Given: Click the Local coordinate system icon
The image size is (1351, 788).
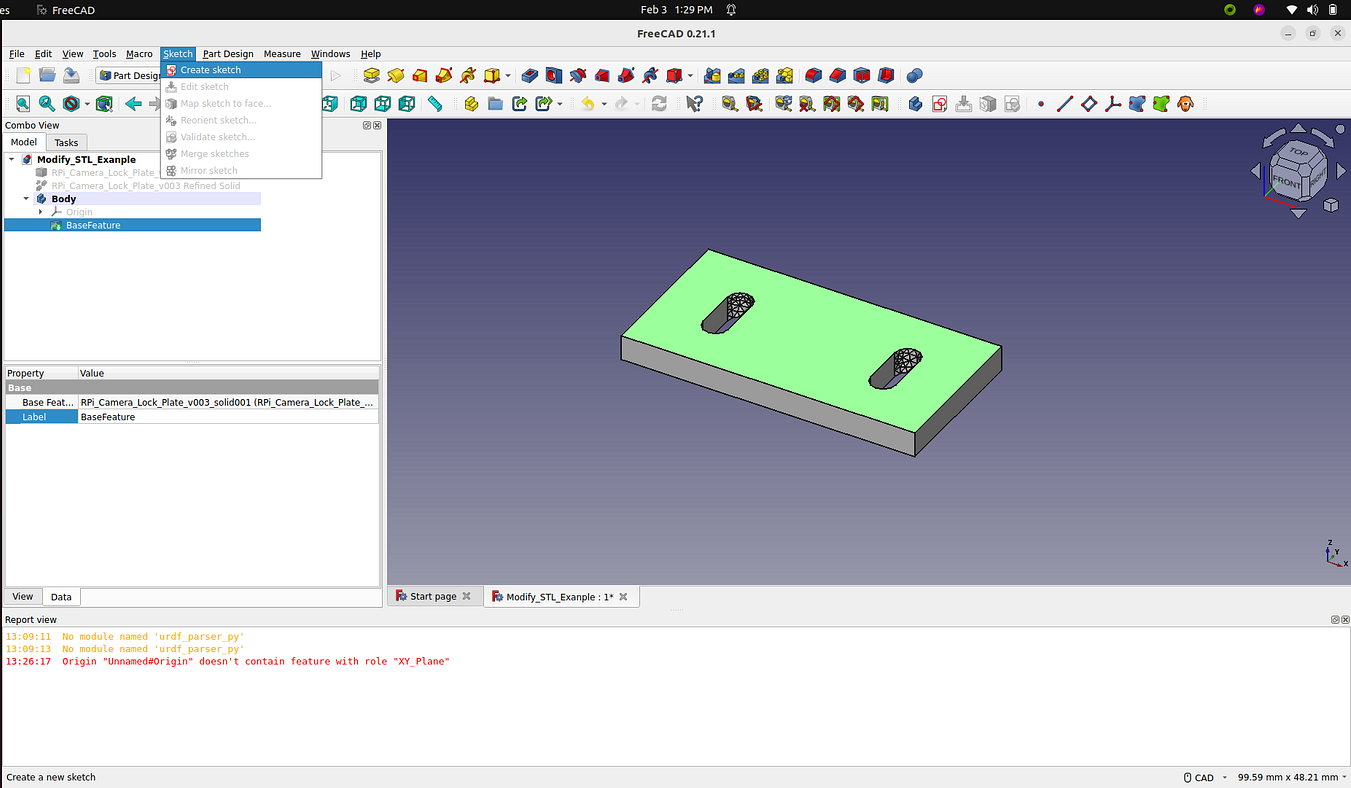Looking at the screenshot, I should pos(1113,103).
